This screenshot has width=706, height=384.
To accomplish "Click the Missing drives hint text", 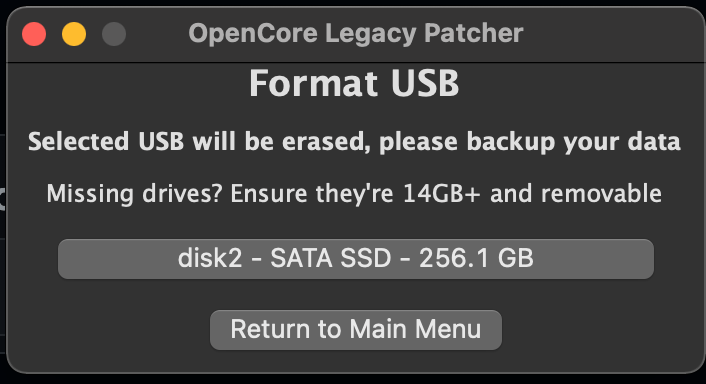I will 354,194.
